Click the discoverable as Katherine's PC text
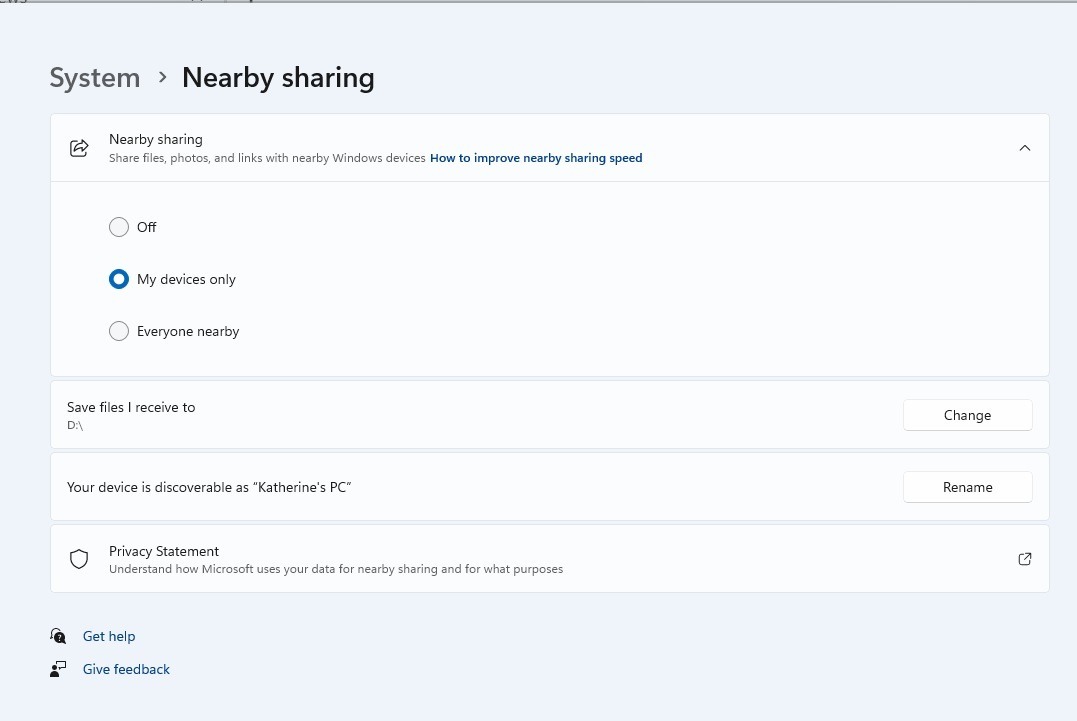The width and height of the screenshot is (1077, 721). [209, 487]
